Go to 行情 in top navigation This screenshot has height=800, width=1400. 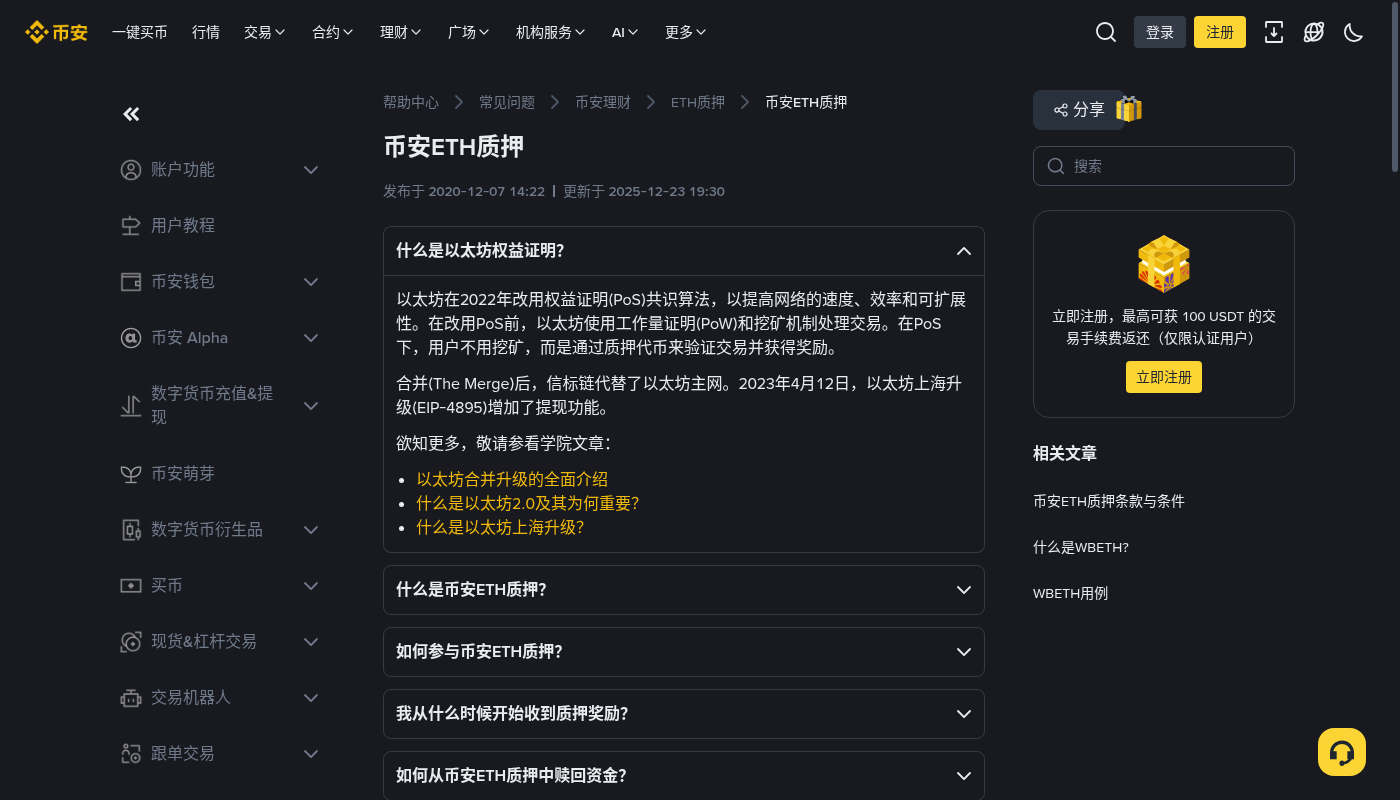(x=206, y=32)
